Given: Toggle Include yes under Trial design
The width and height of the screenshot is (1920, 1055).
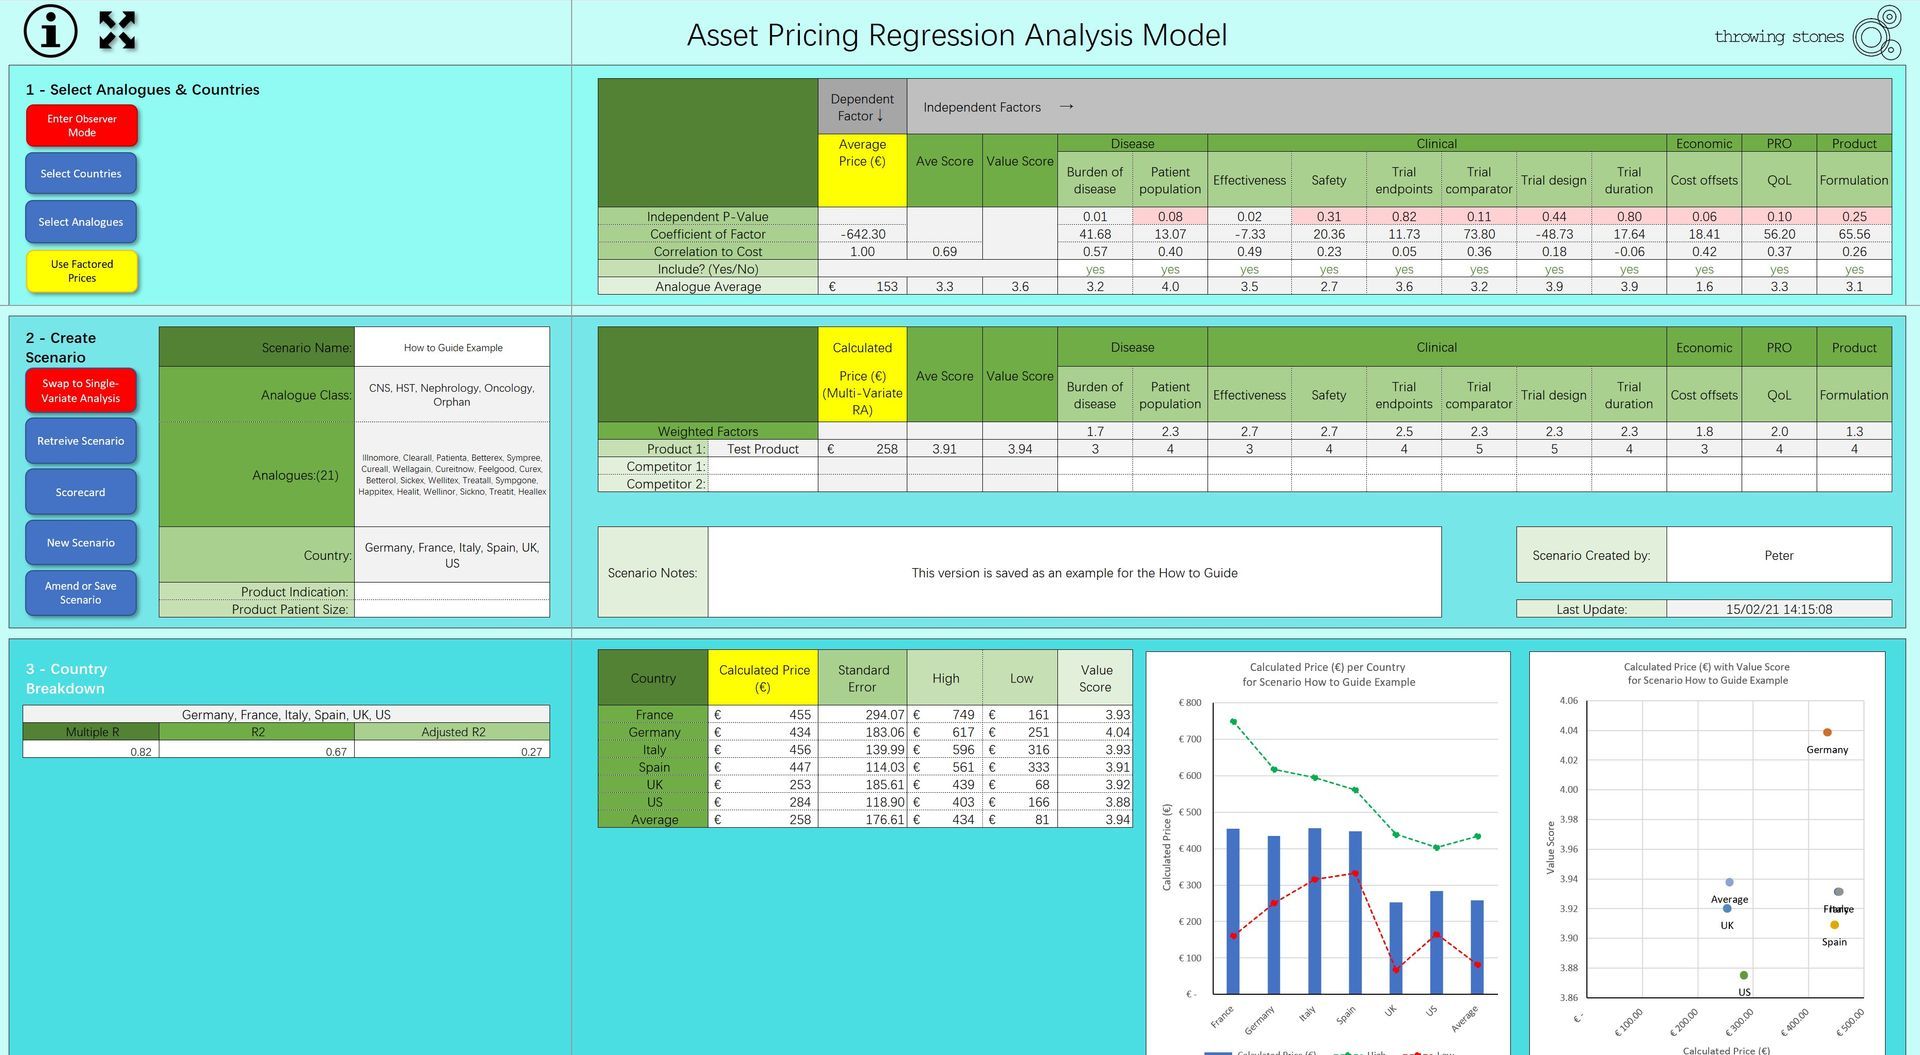Looking at the screenshot, I should click(1554, 269).
